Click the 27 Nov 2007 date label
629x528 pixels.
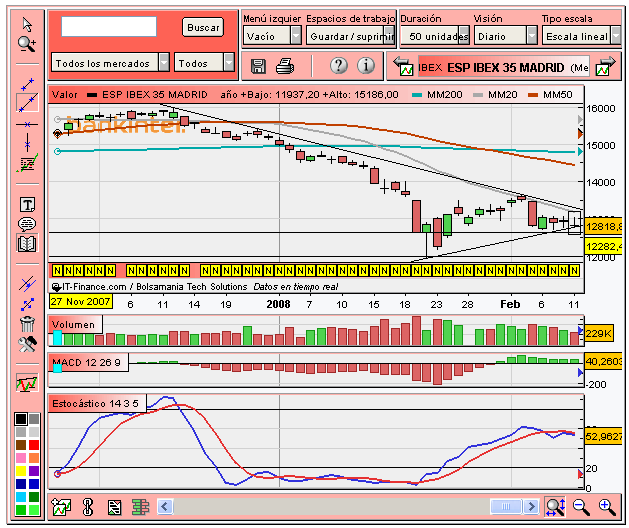click(x=81, y=301)
